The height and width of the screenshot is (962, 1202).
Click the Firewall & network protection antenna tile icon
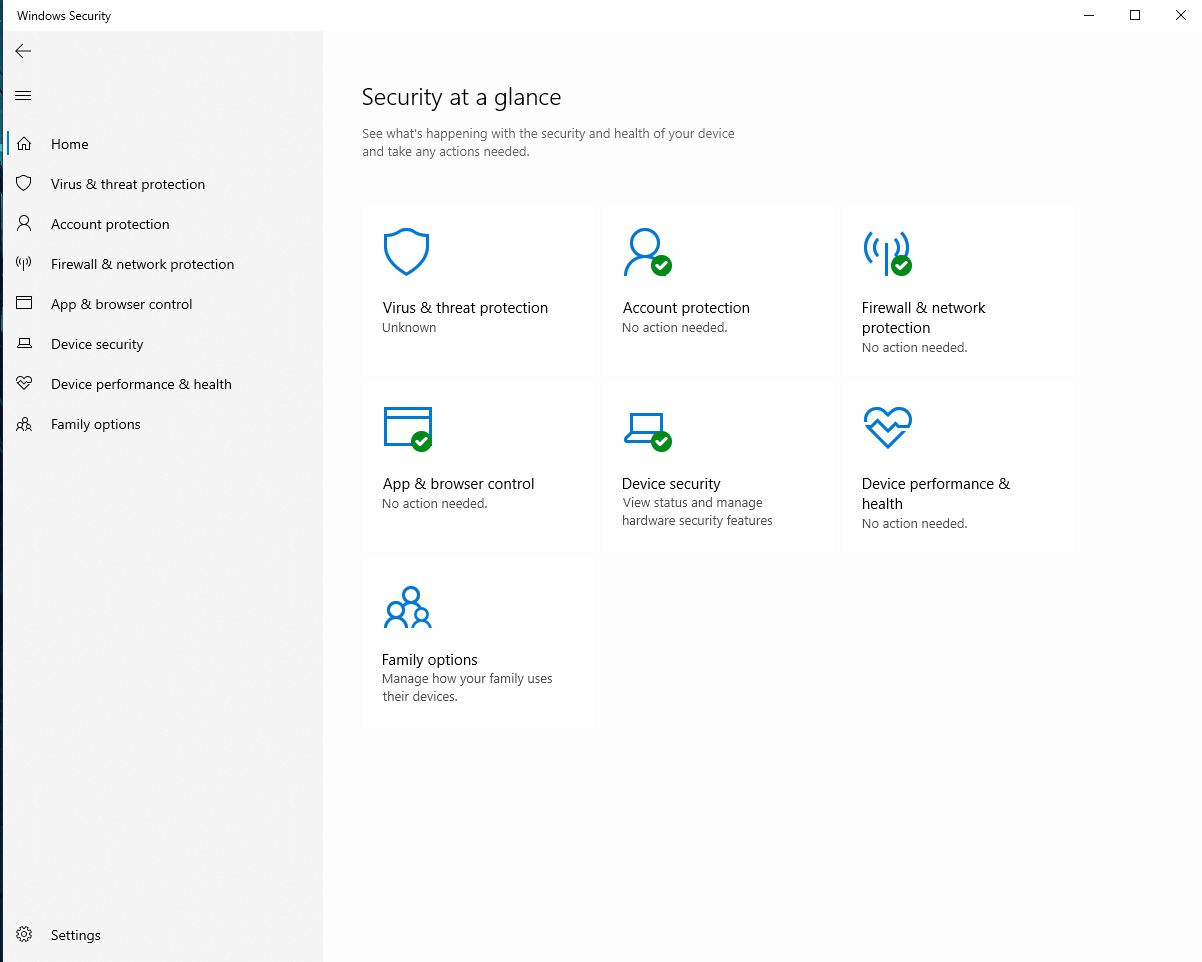point(886,252)
